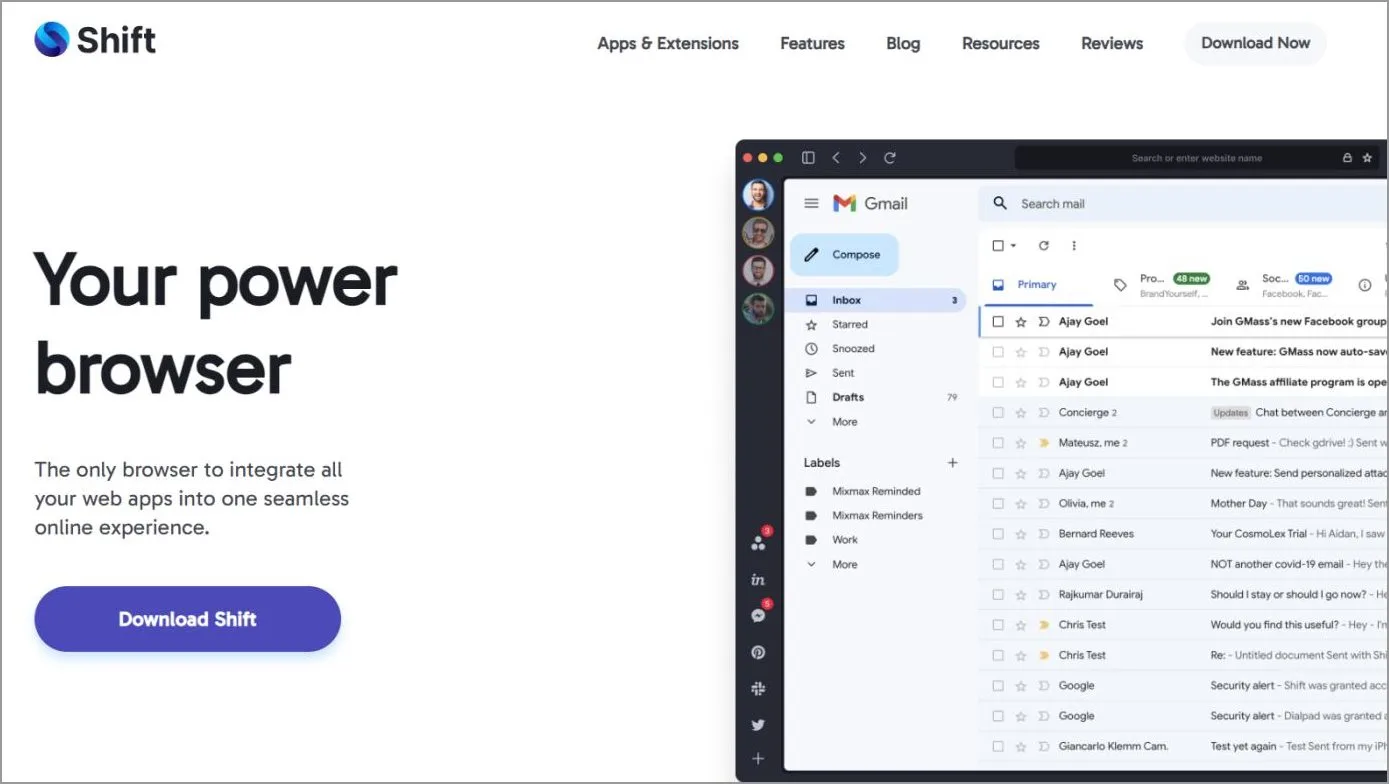Toggle importance marker on Mateusz PDF request email
Image resolution: width=1389 pixels, height=784 pixels.
point(1043,443)
